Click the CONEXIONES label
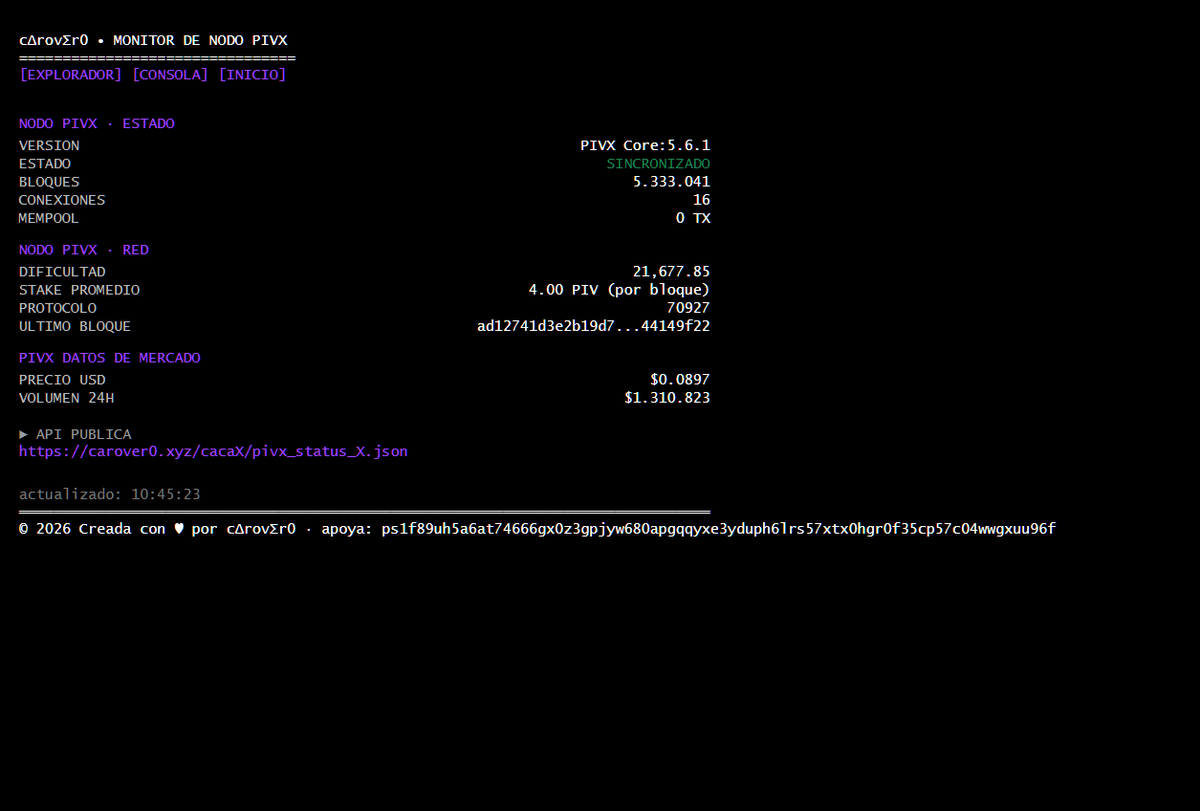 click(62, 200)
